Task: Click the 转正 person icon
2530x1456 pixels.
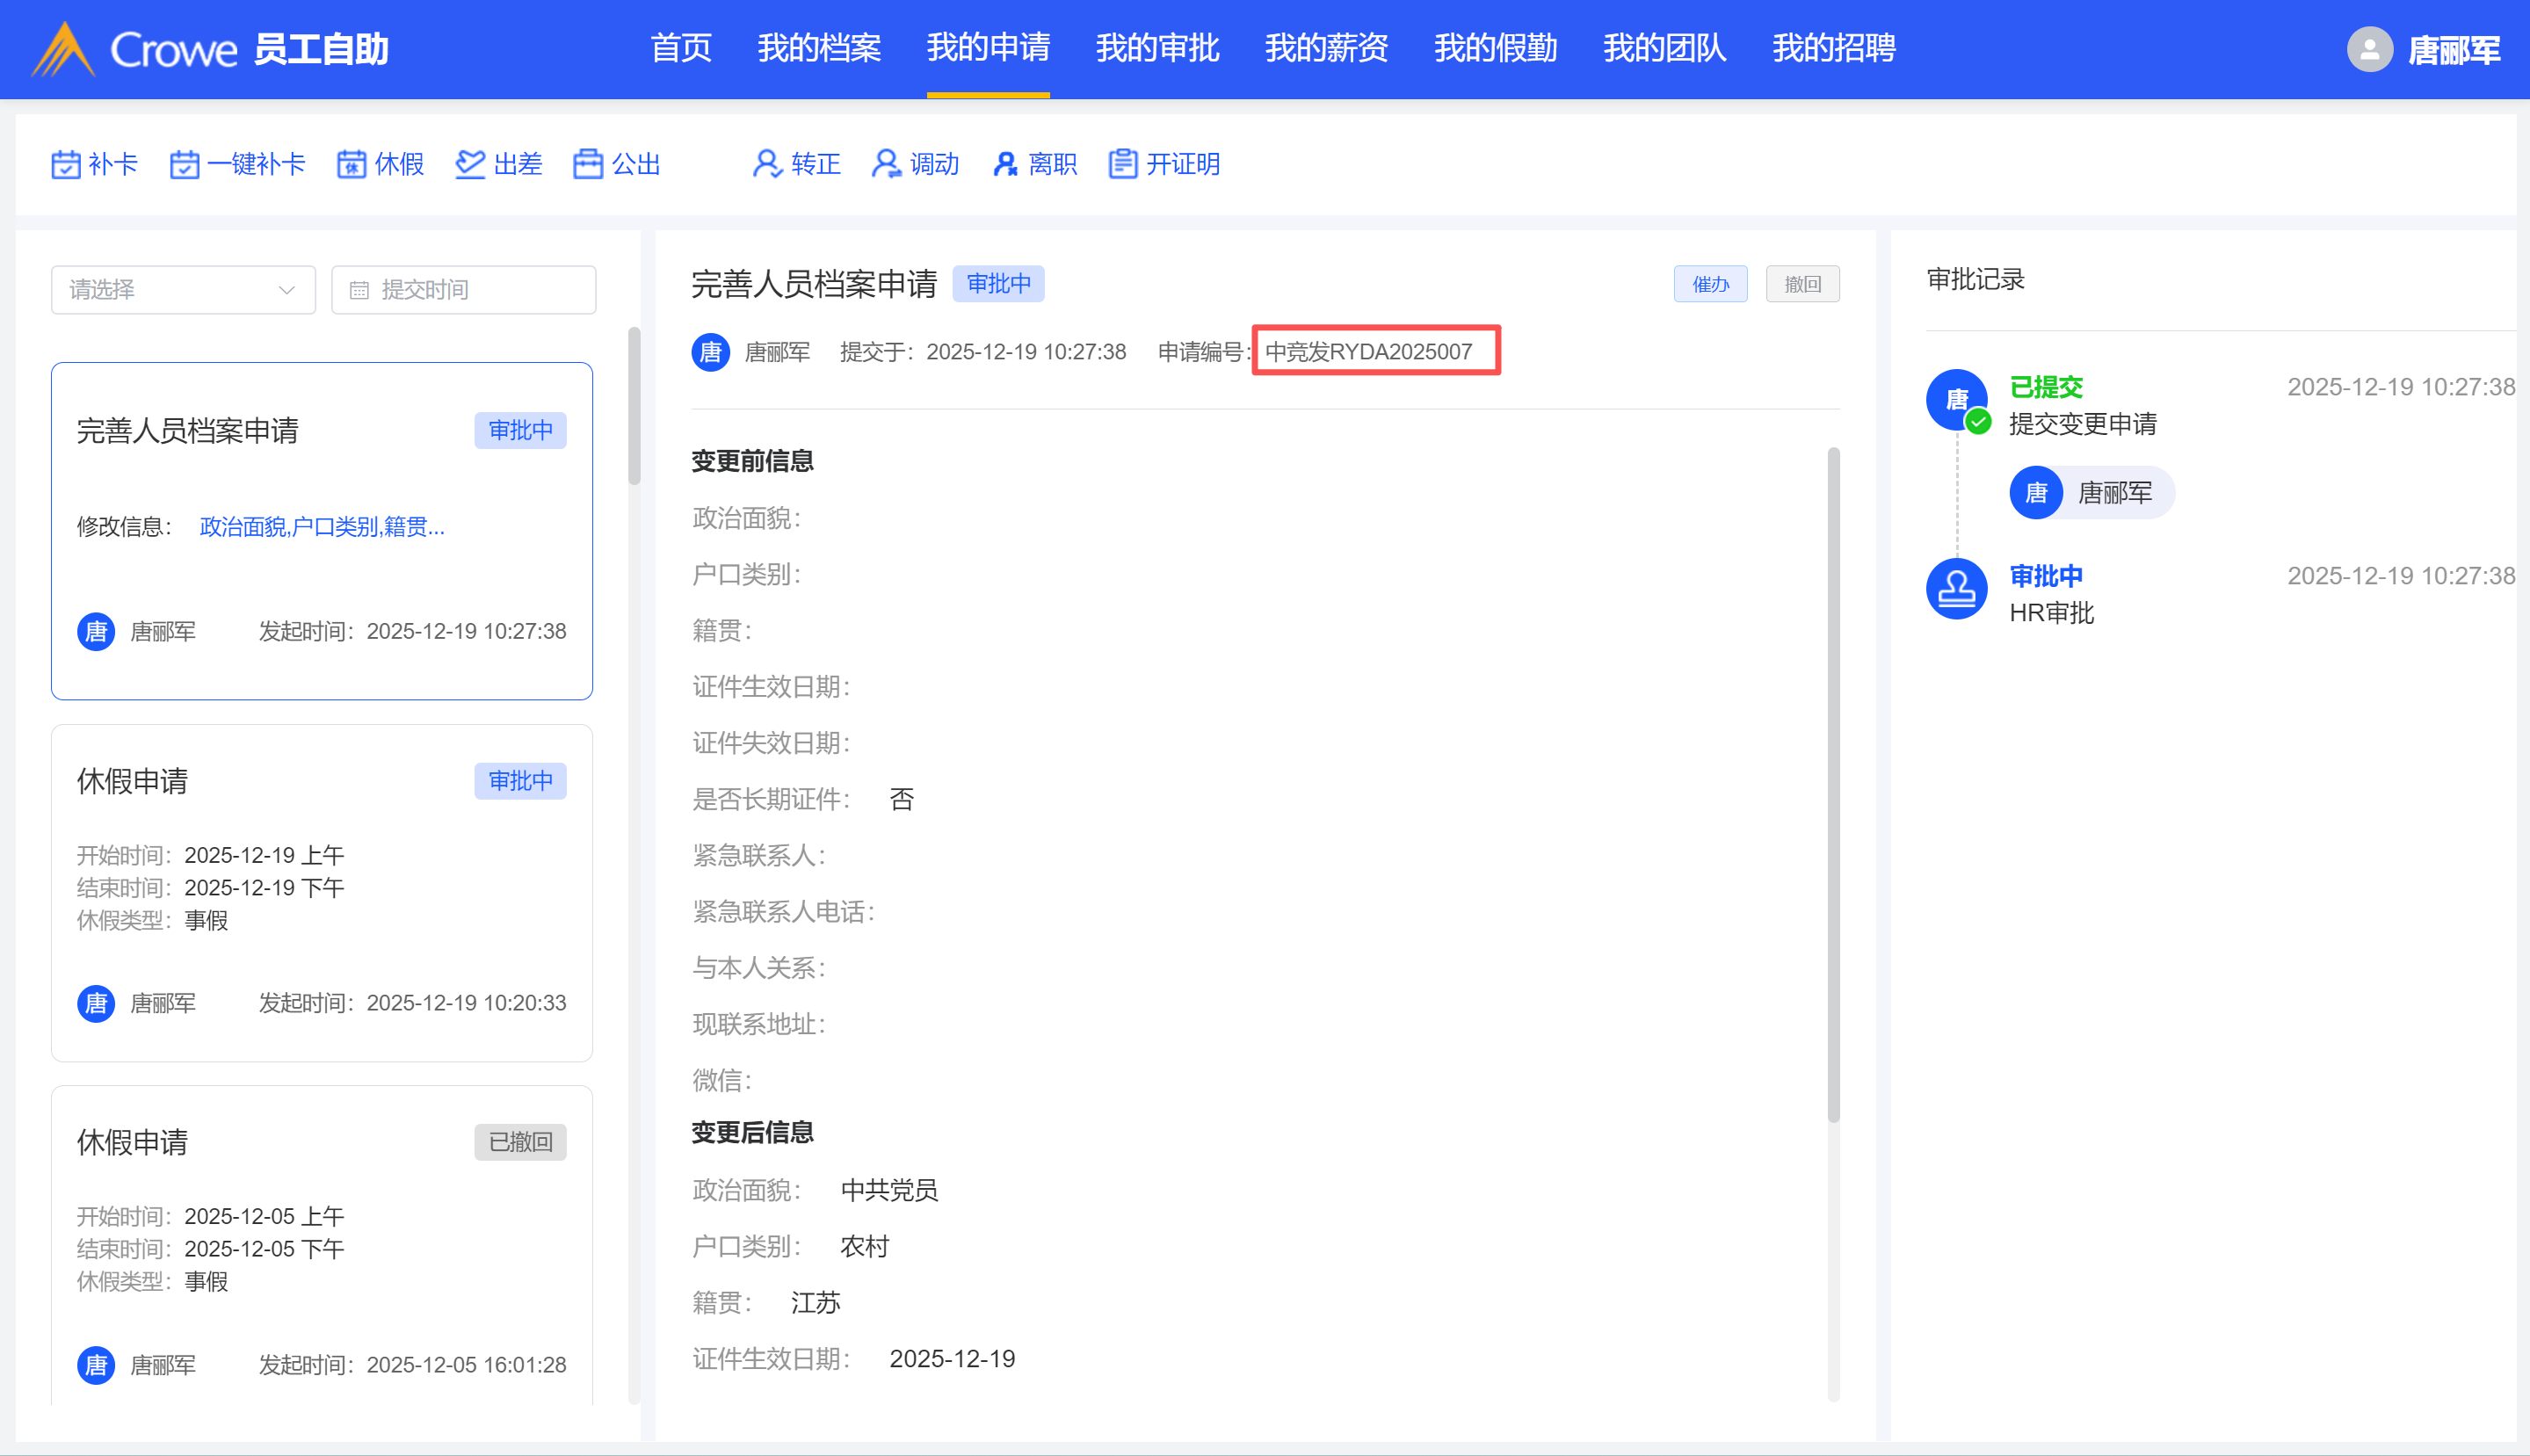Action: pos(767,164)
